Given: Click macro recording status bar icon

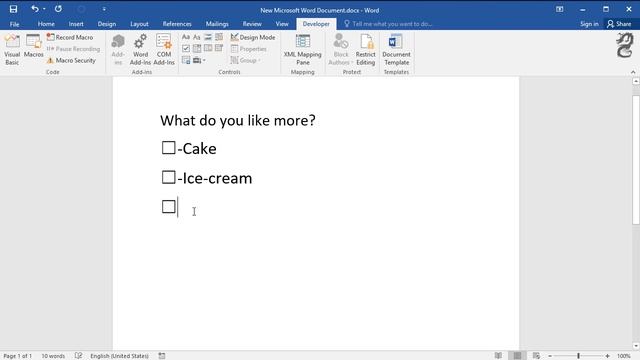Looking at the screenshot, I should point(162,356).
